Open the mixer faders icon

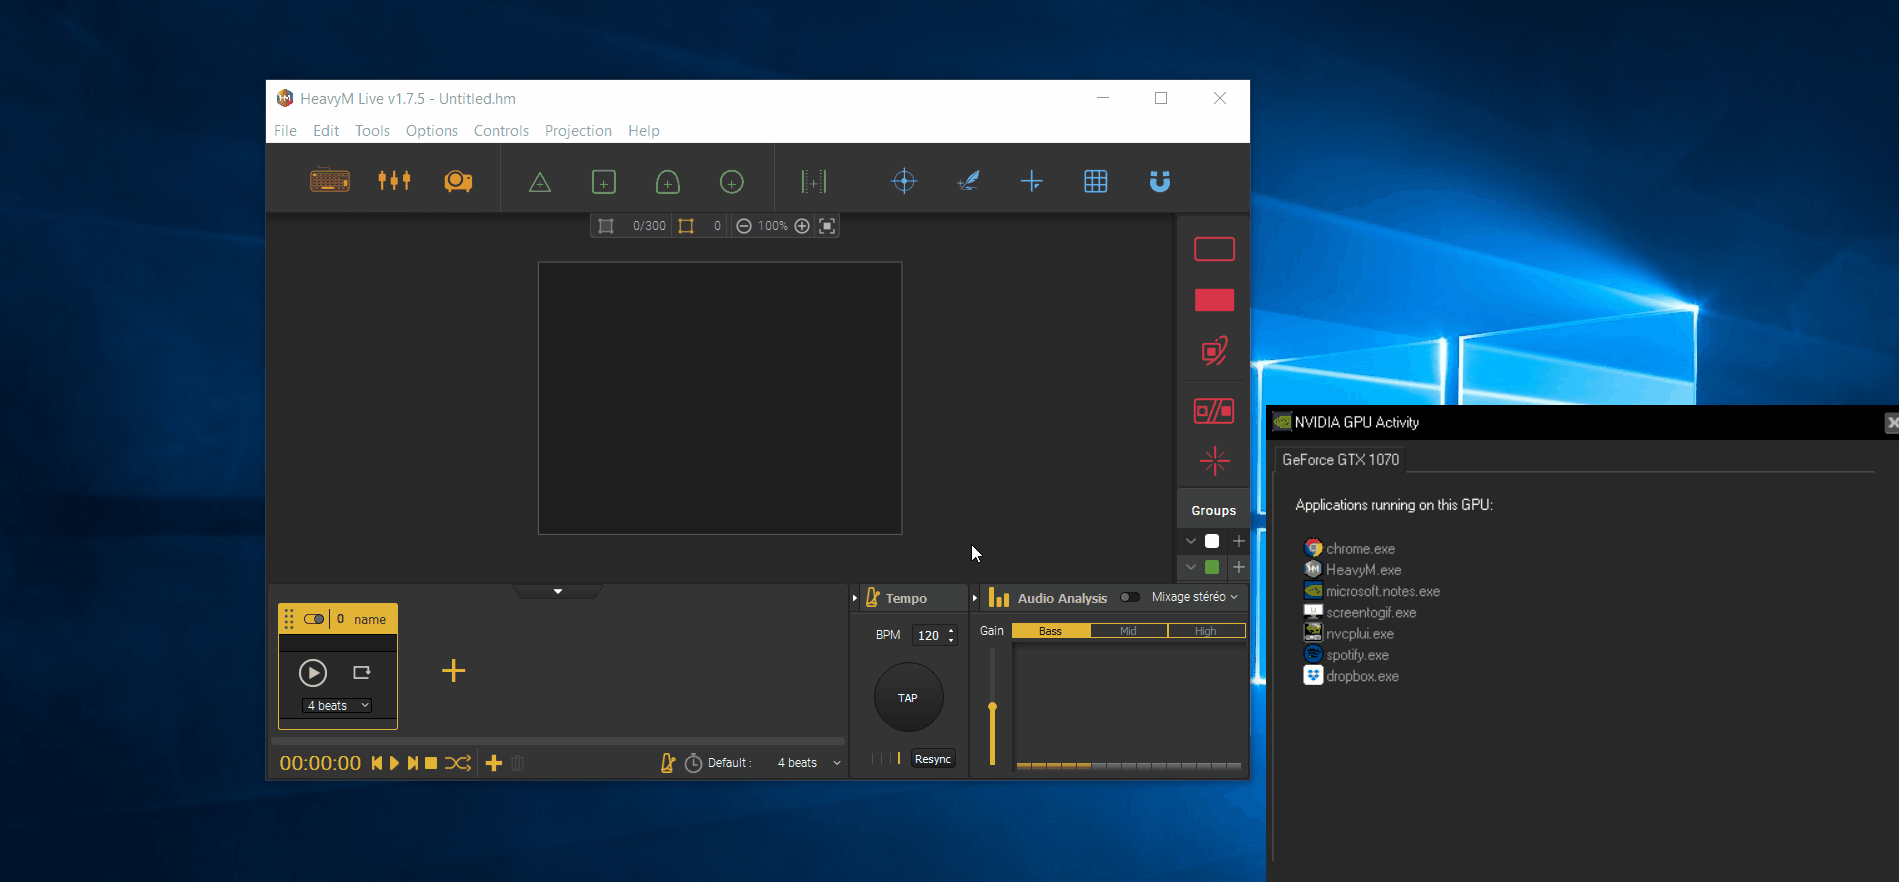click(x=394, y=181)
